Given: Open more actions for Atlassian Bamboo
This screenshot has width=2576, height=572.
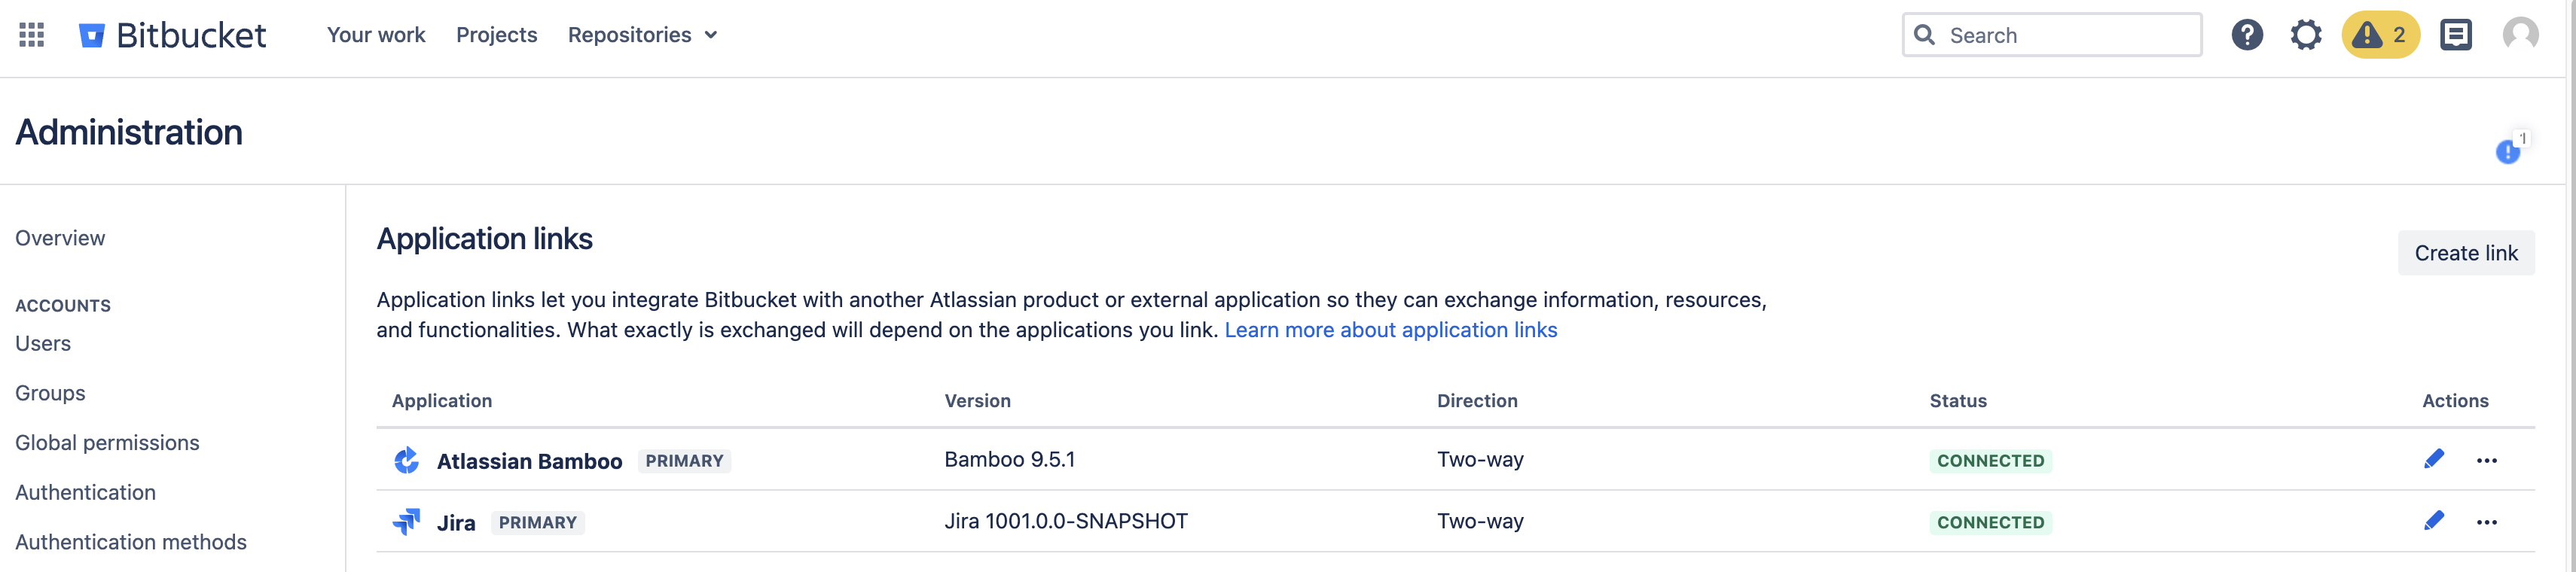Looking at the screenshot, I should 2486,461.
